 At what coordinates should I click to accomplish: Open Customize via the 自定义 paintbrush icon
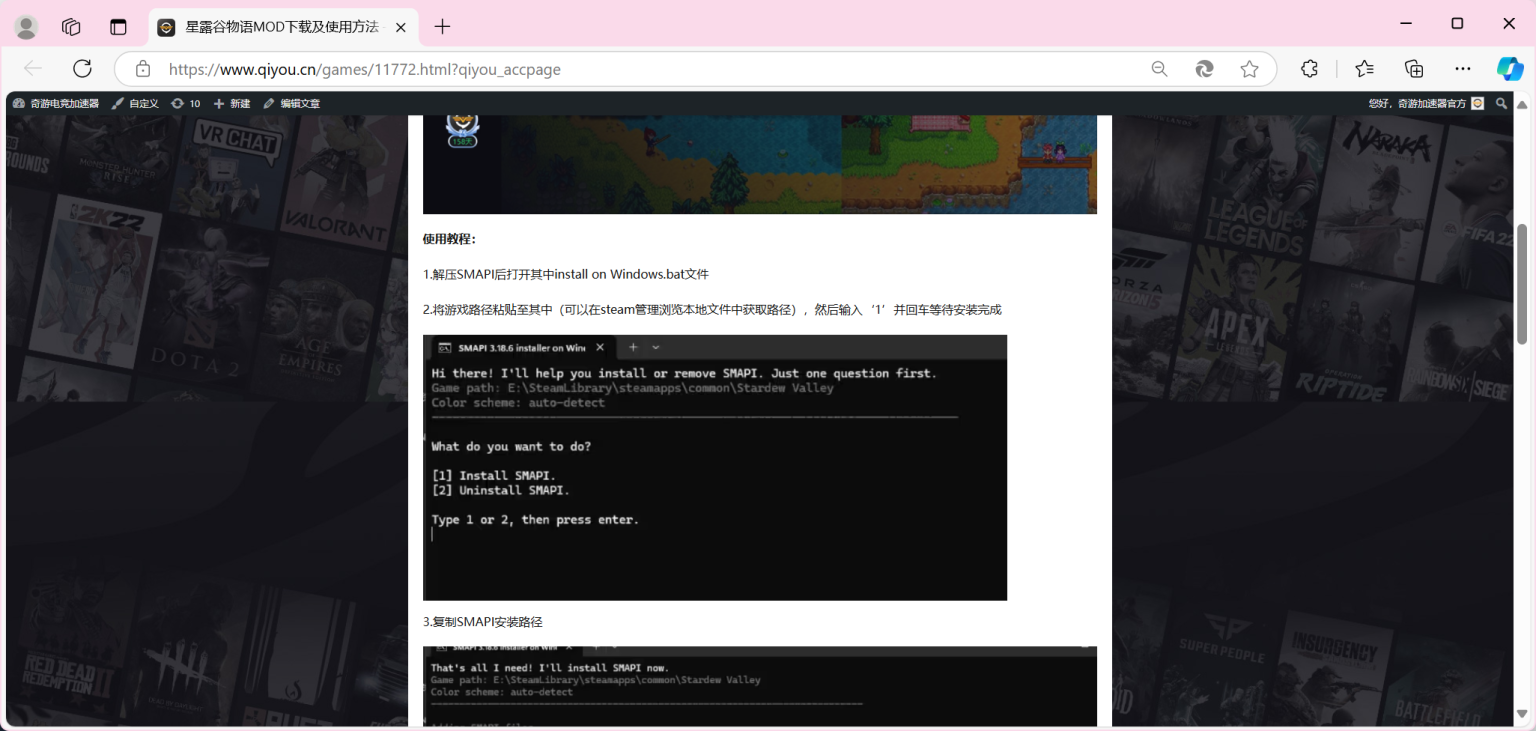pos(117,103)
